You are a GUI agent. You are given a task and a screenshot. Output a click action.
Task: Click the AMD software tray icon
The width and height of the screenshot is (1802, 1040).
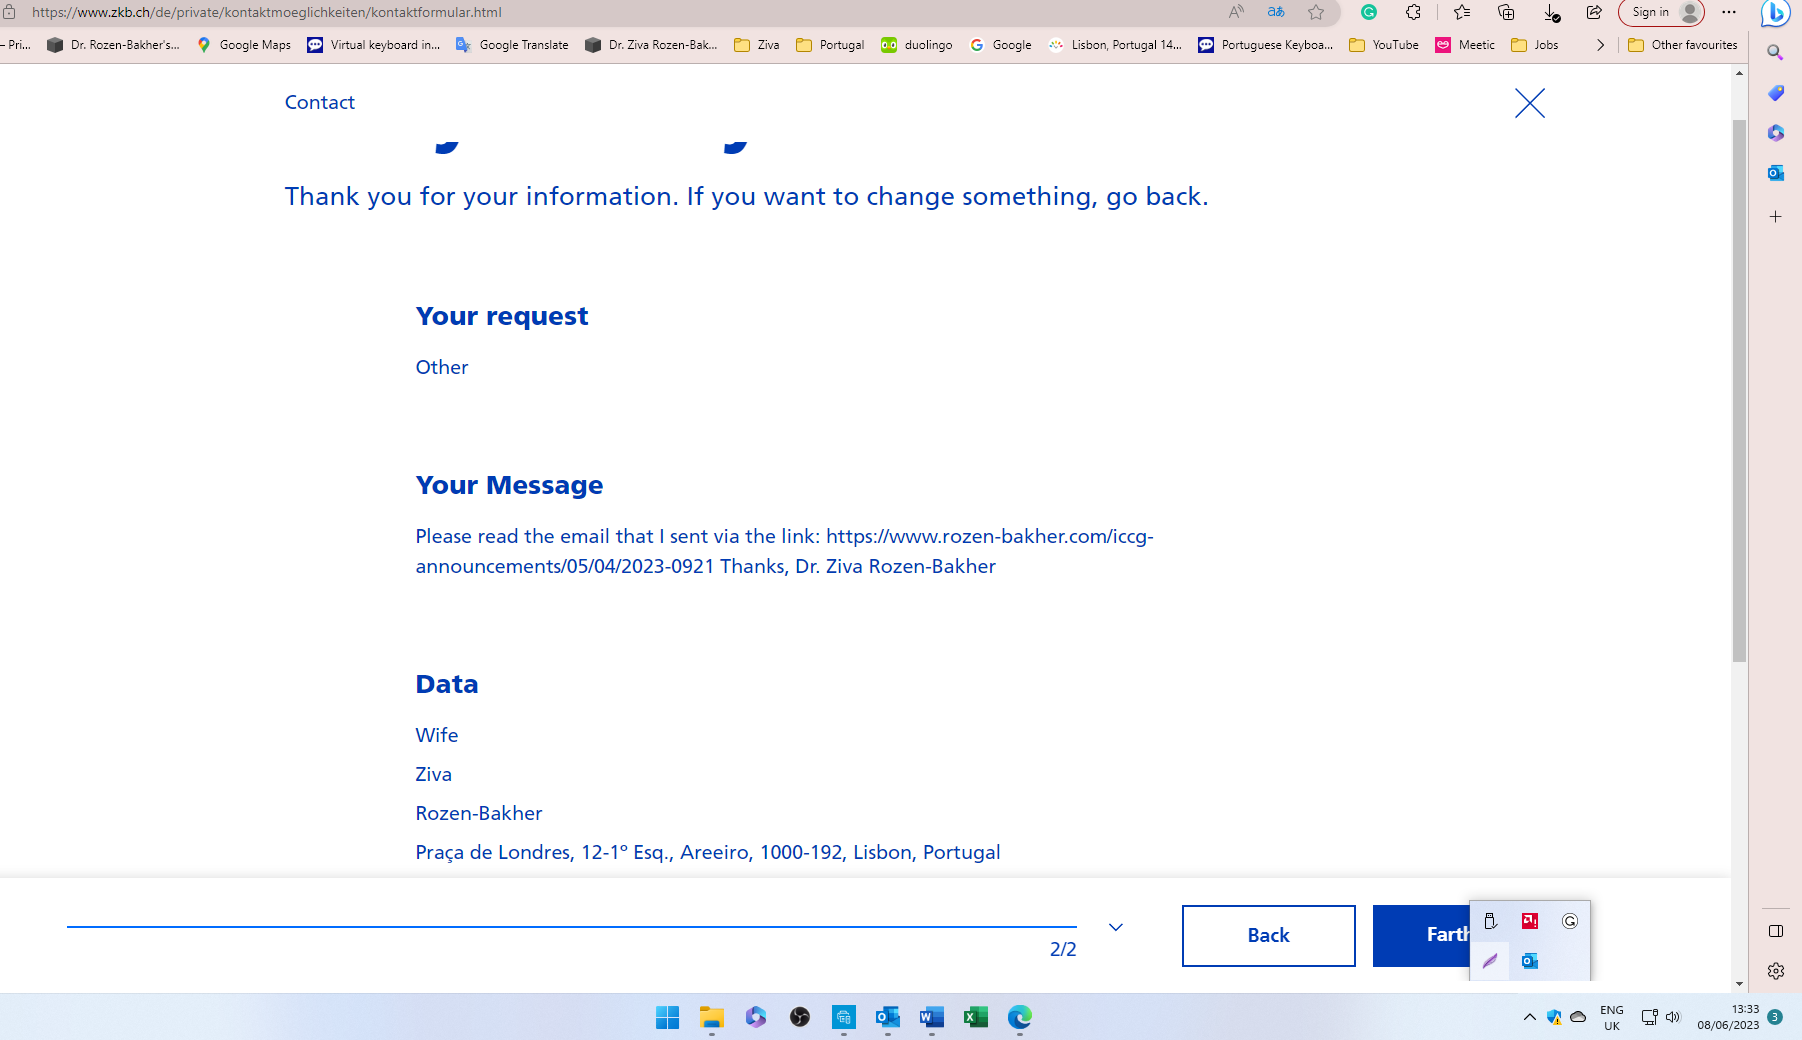tap(1530, 921)
